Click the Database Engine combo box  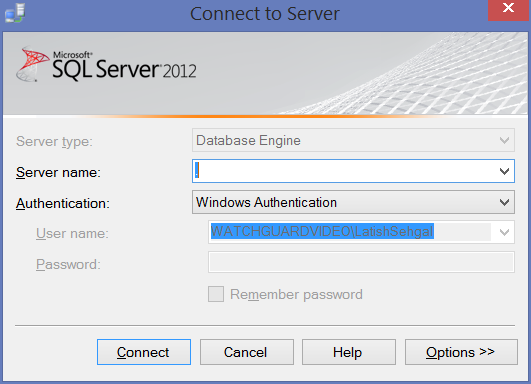[x=353, y=140]
